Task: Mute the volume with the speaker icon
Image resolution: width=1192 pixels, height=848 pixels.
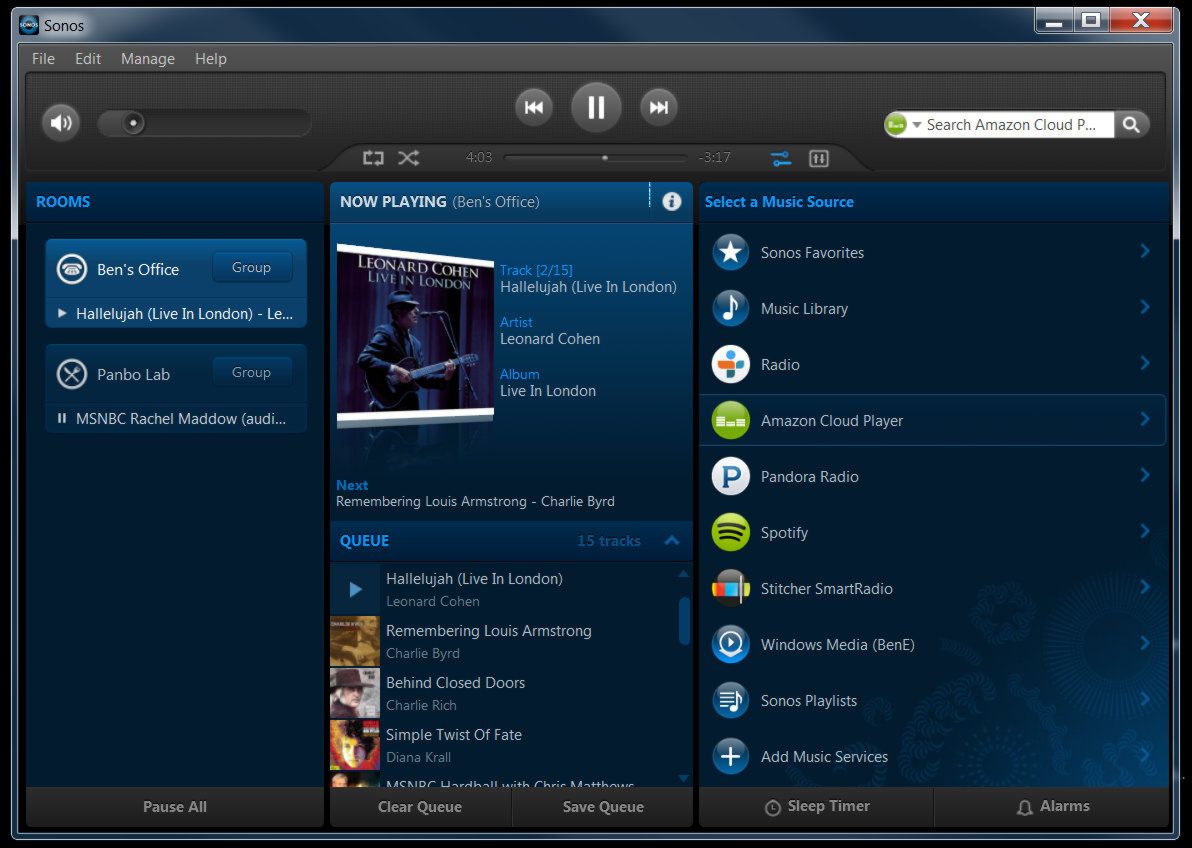Action: (x=61, y=122)
